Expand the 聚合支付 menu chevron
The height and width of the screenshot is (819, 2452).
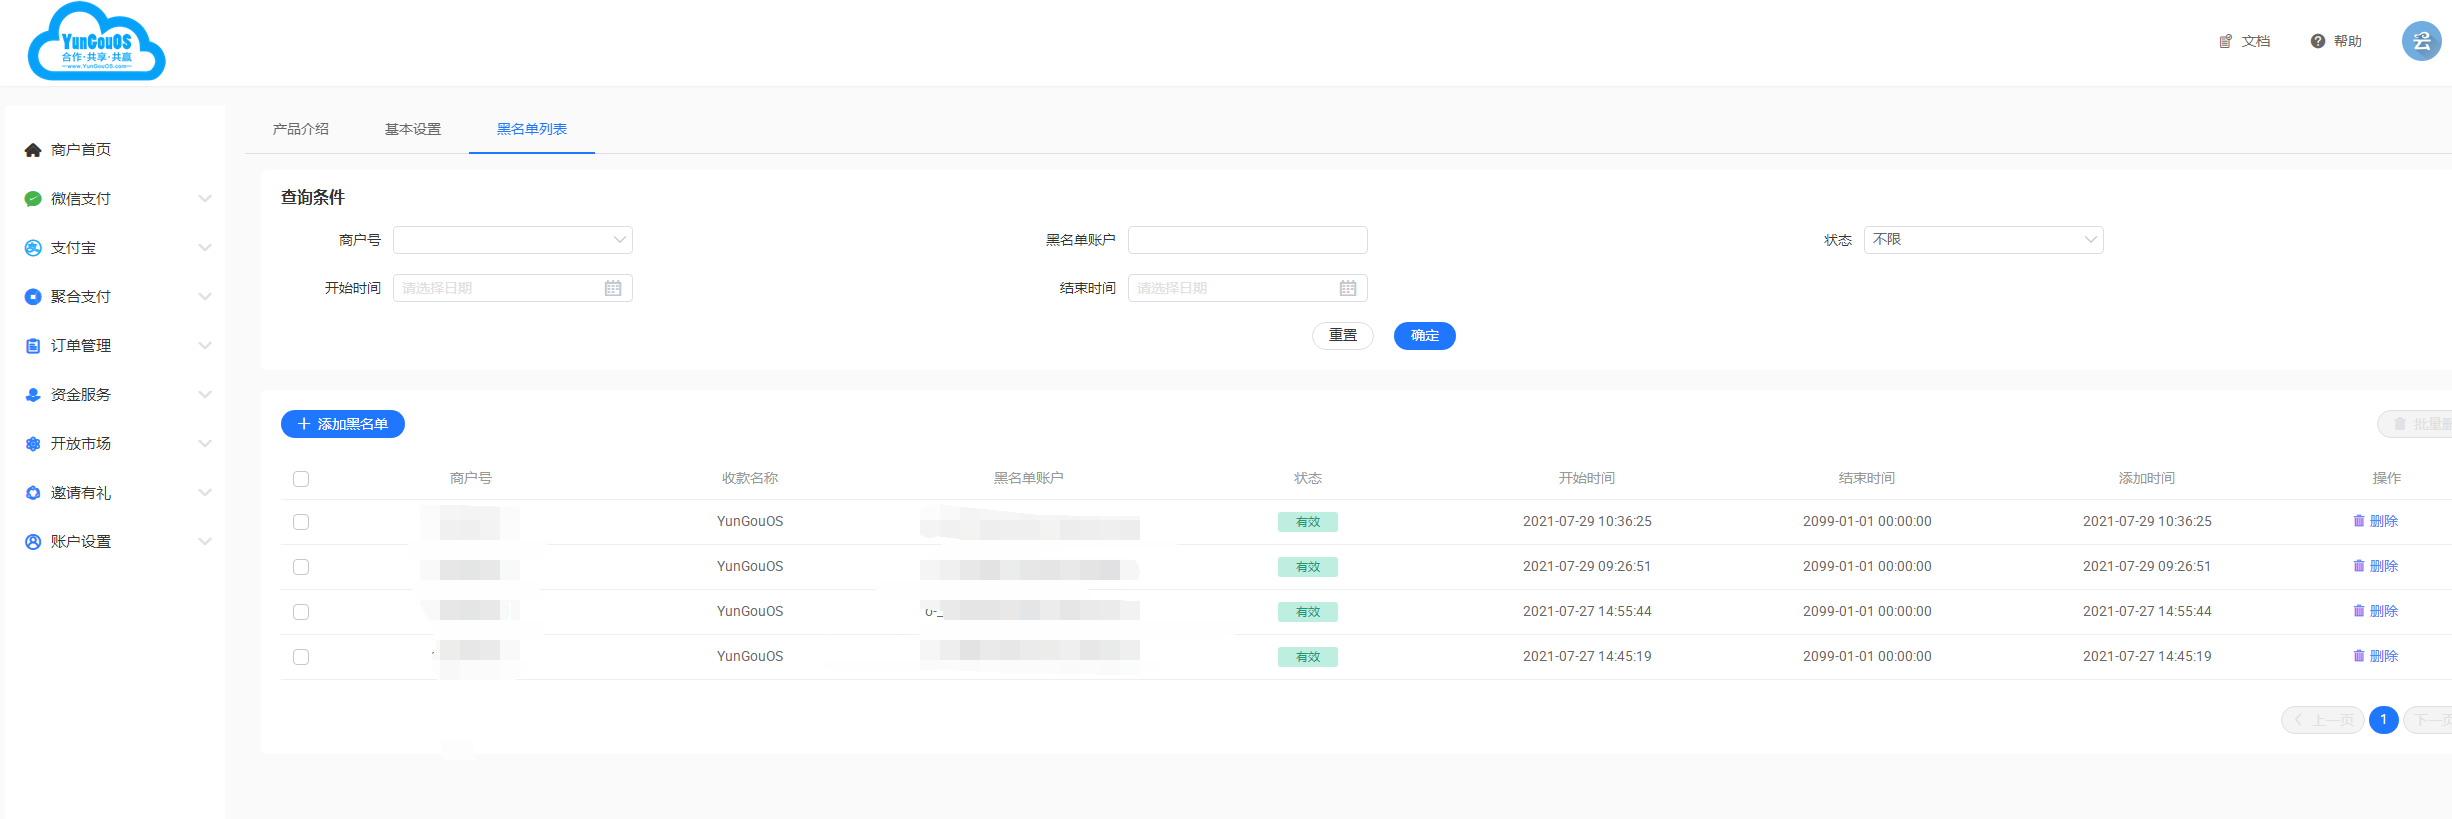point(205,297)
